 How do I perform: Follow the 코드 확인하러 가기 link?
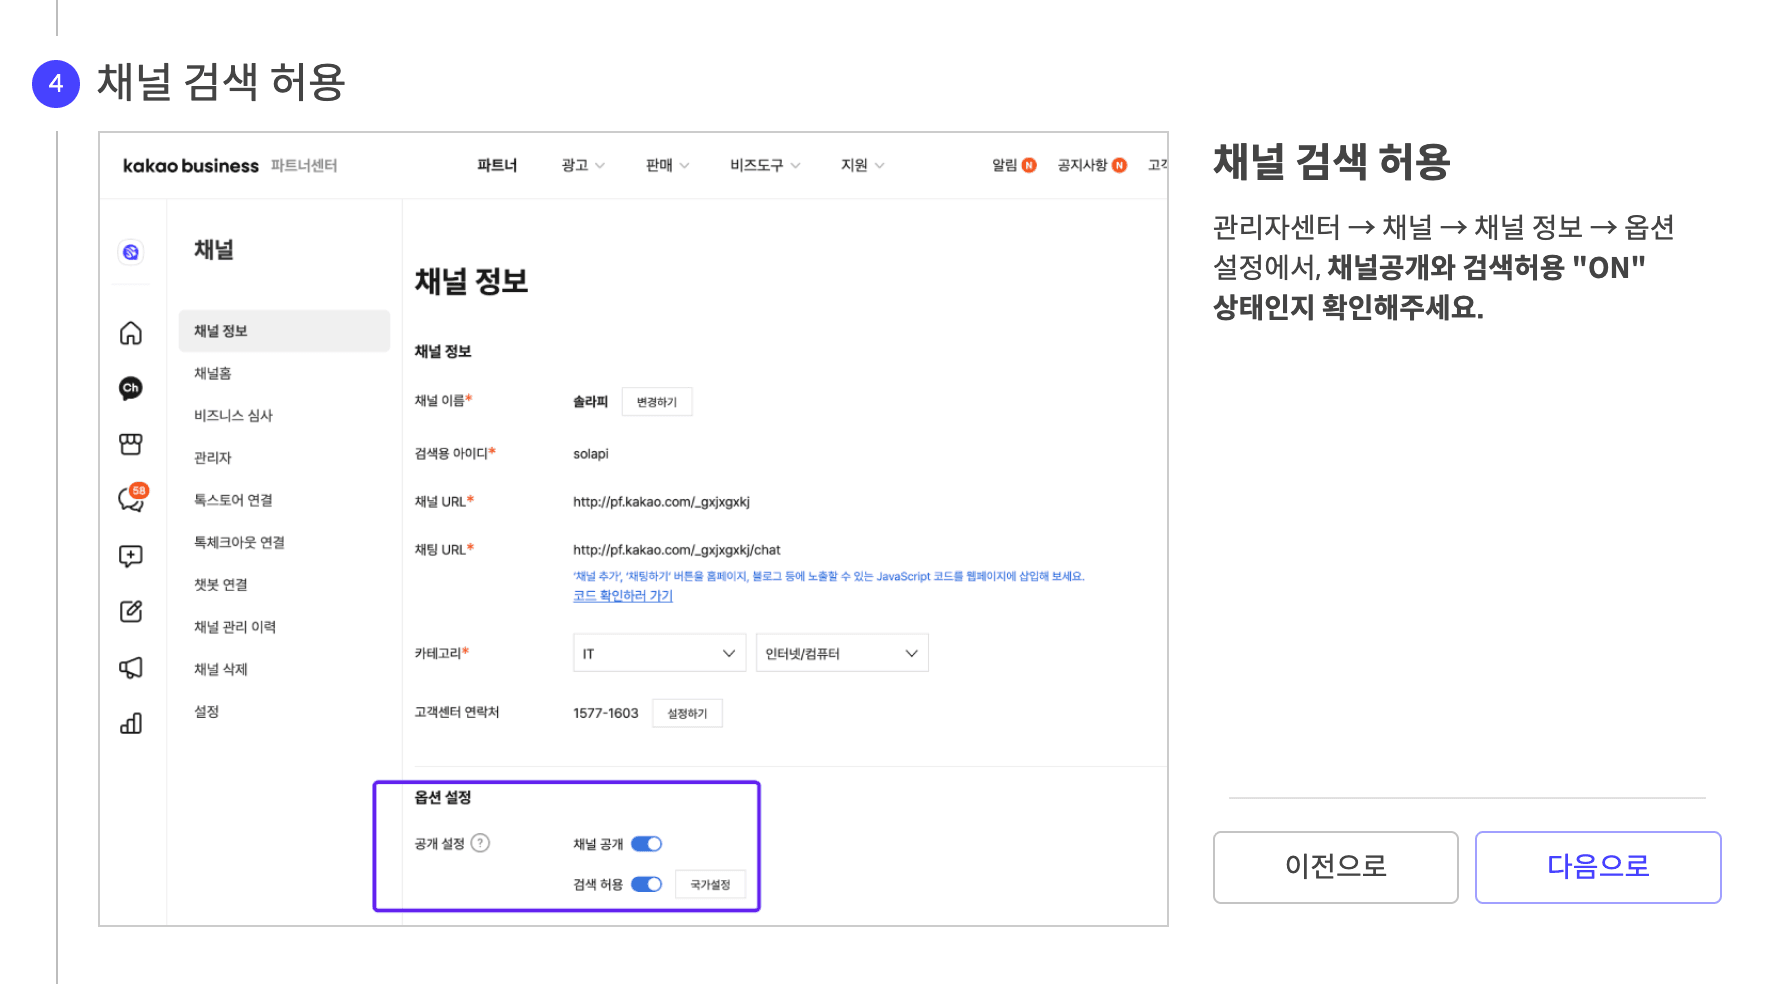623,596
